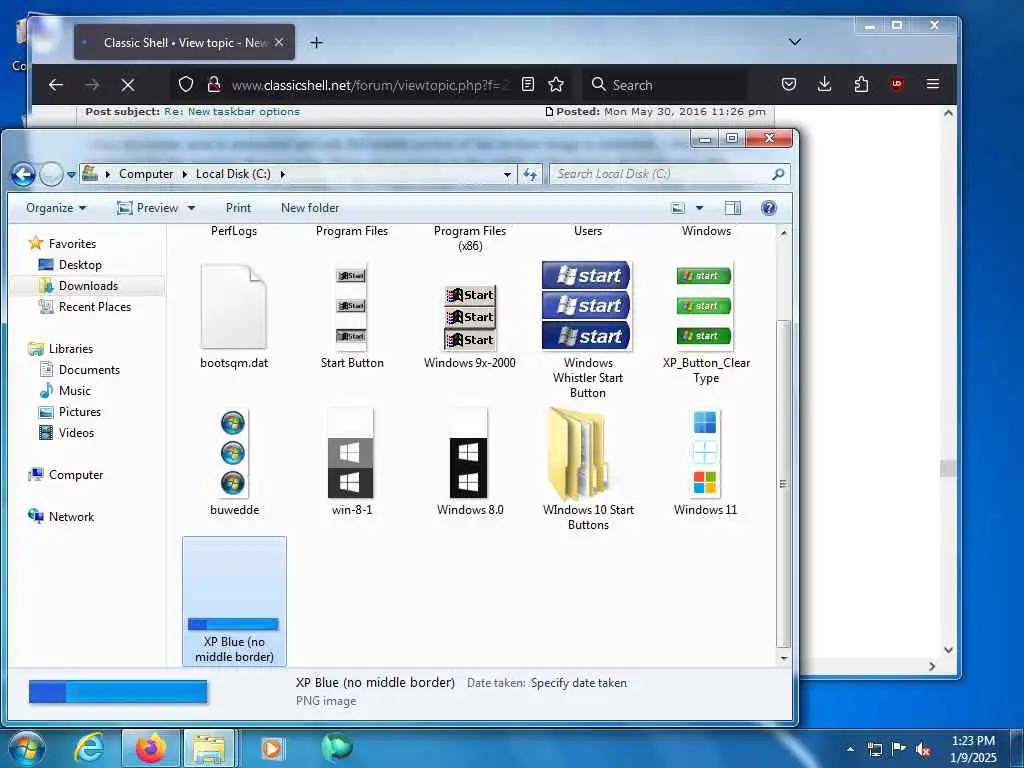The image size is (1024, 768).
Task: Click the PerfLogs folder label
Action: (x=234, y=231)
